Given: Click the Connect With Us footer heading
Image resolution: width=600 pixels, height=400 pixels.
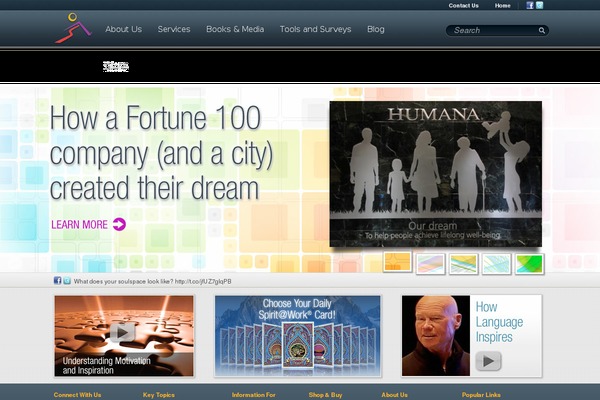Looking at the screenshot, I should pos(77,395).
